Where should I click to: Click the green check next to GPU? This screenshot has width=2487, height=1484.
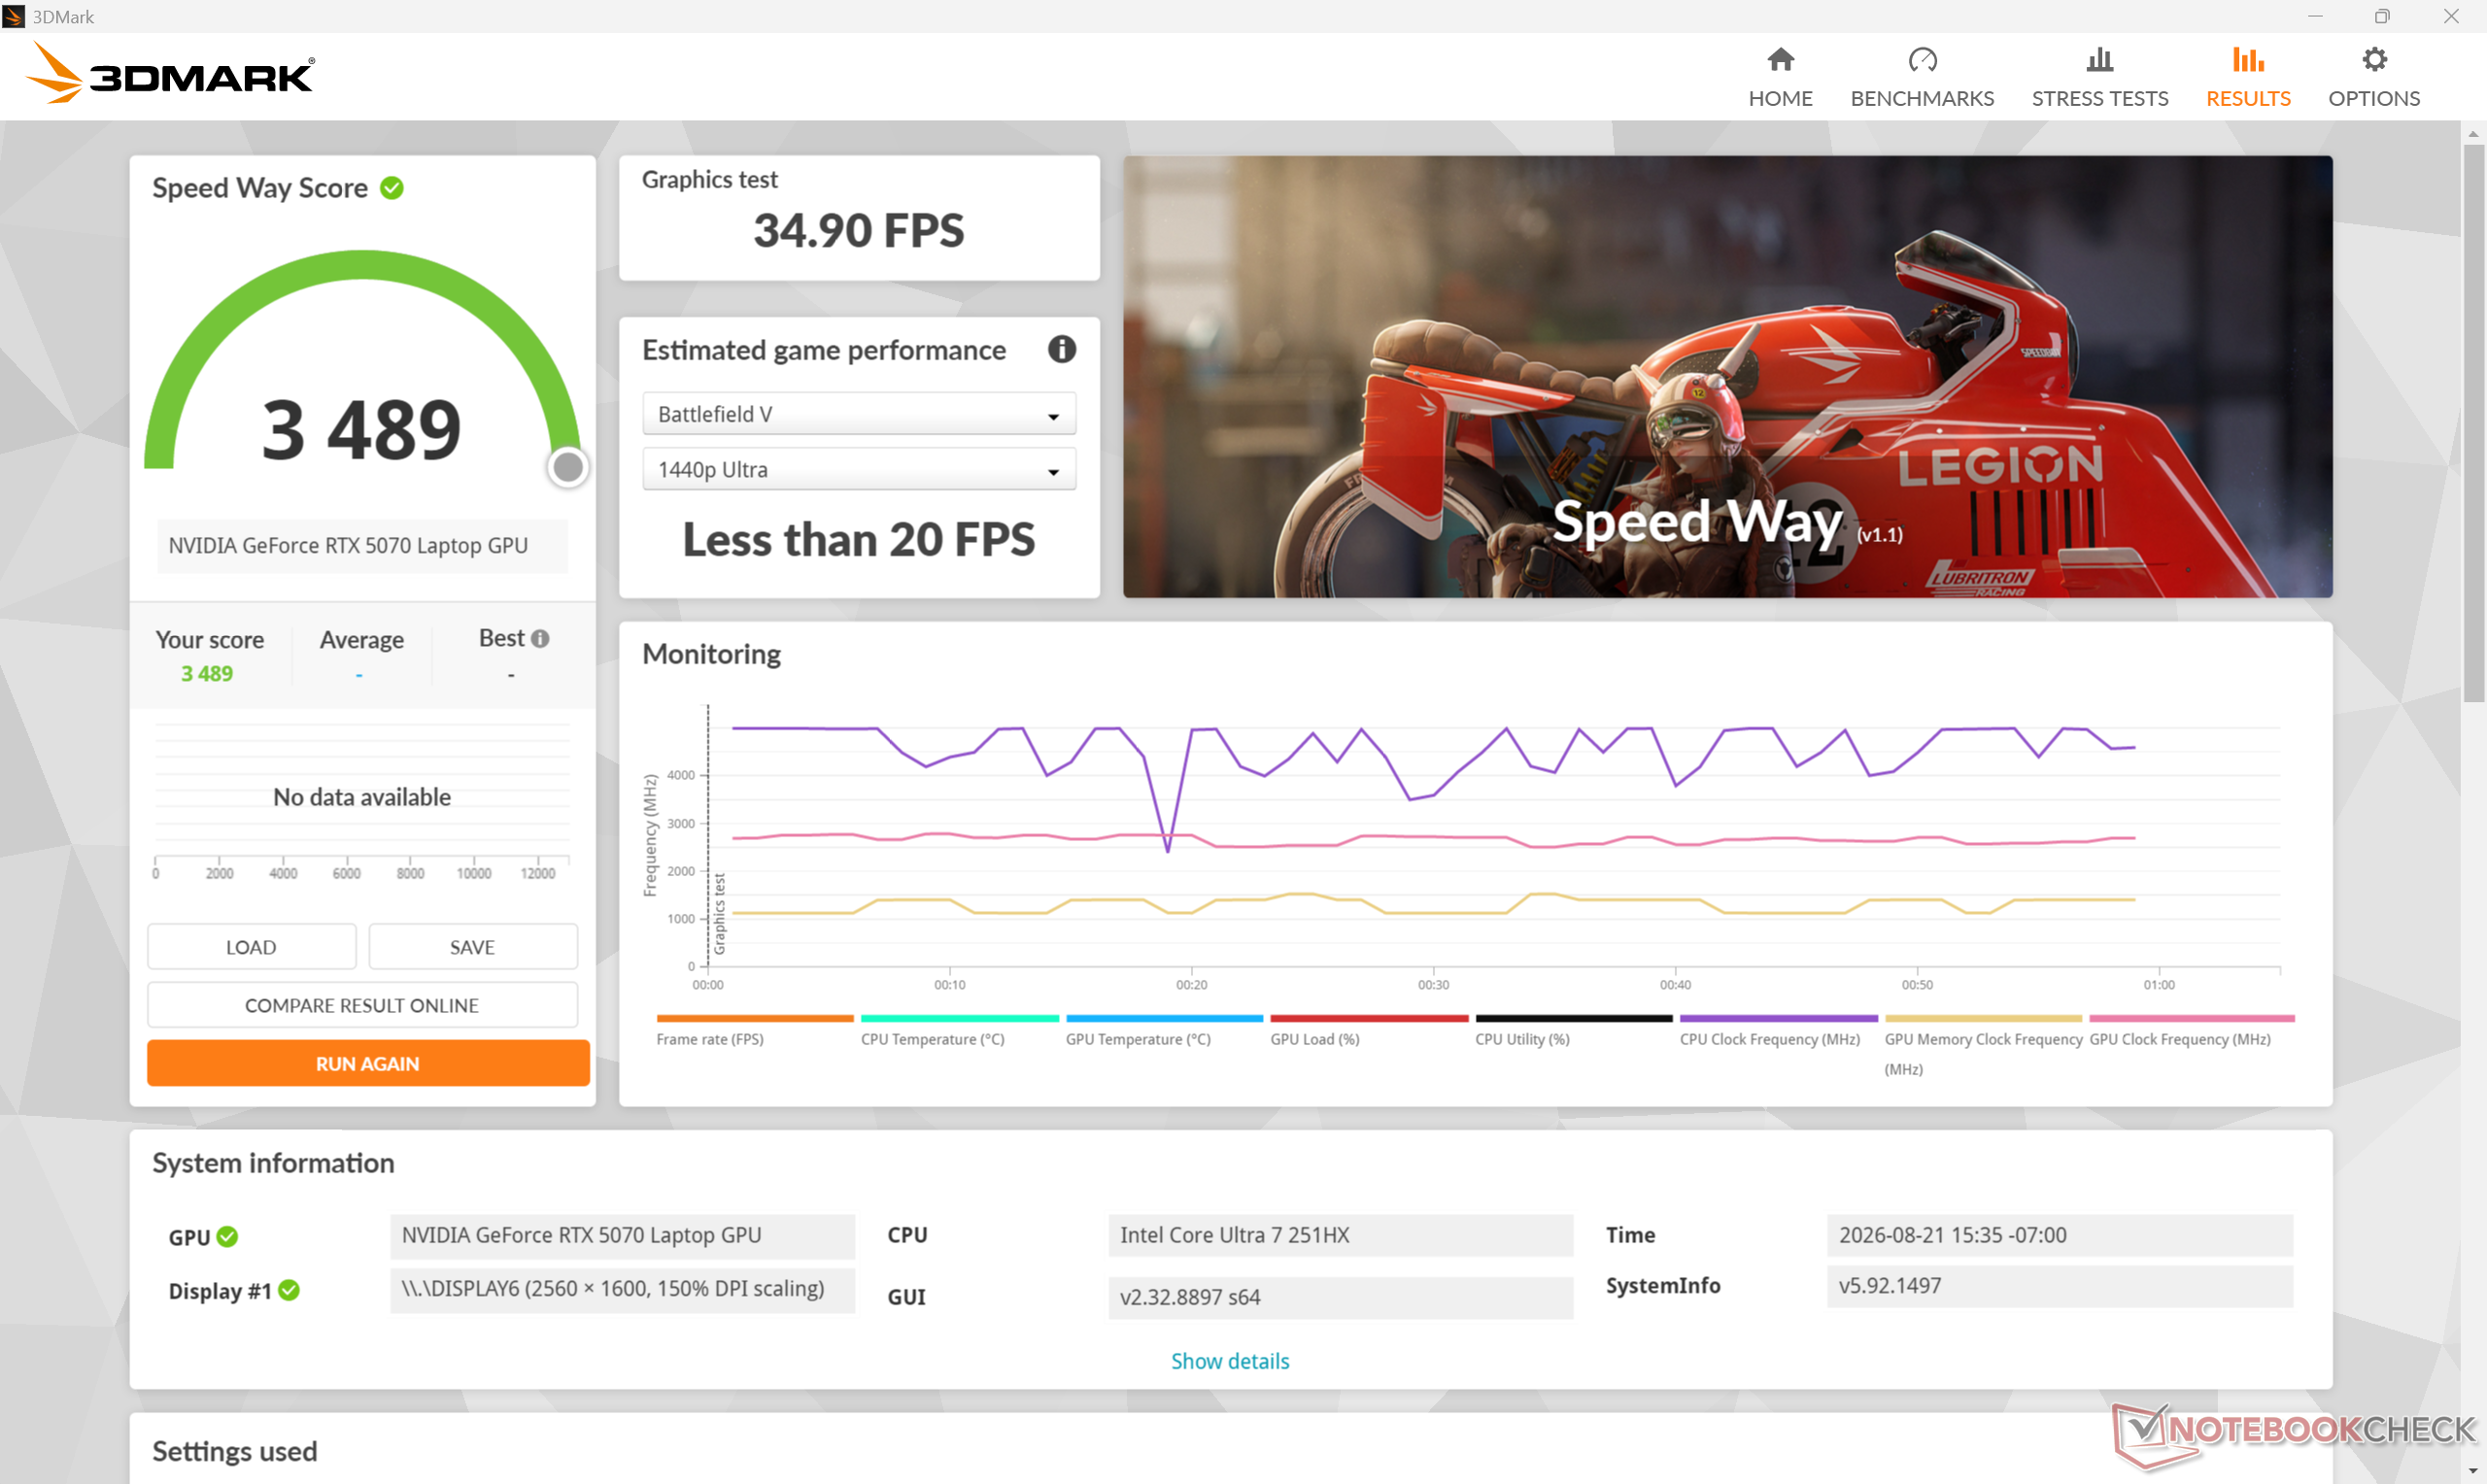228,1236
